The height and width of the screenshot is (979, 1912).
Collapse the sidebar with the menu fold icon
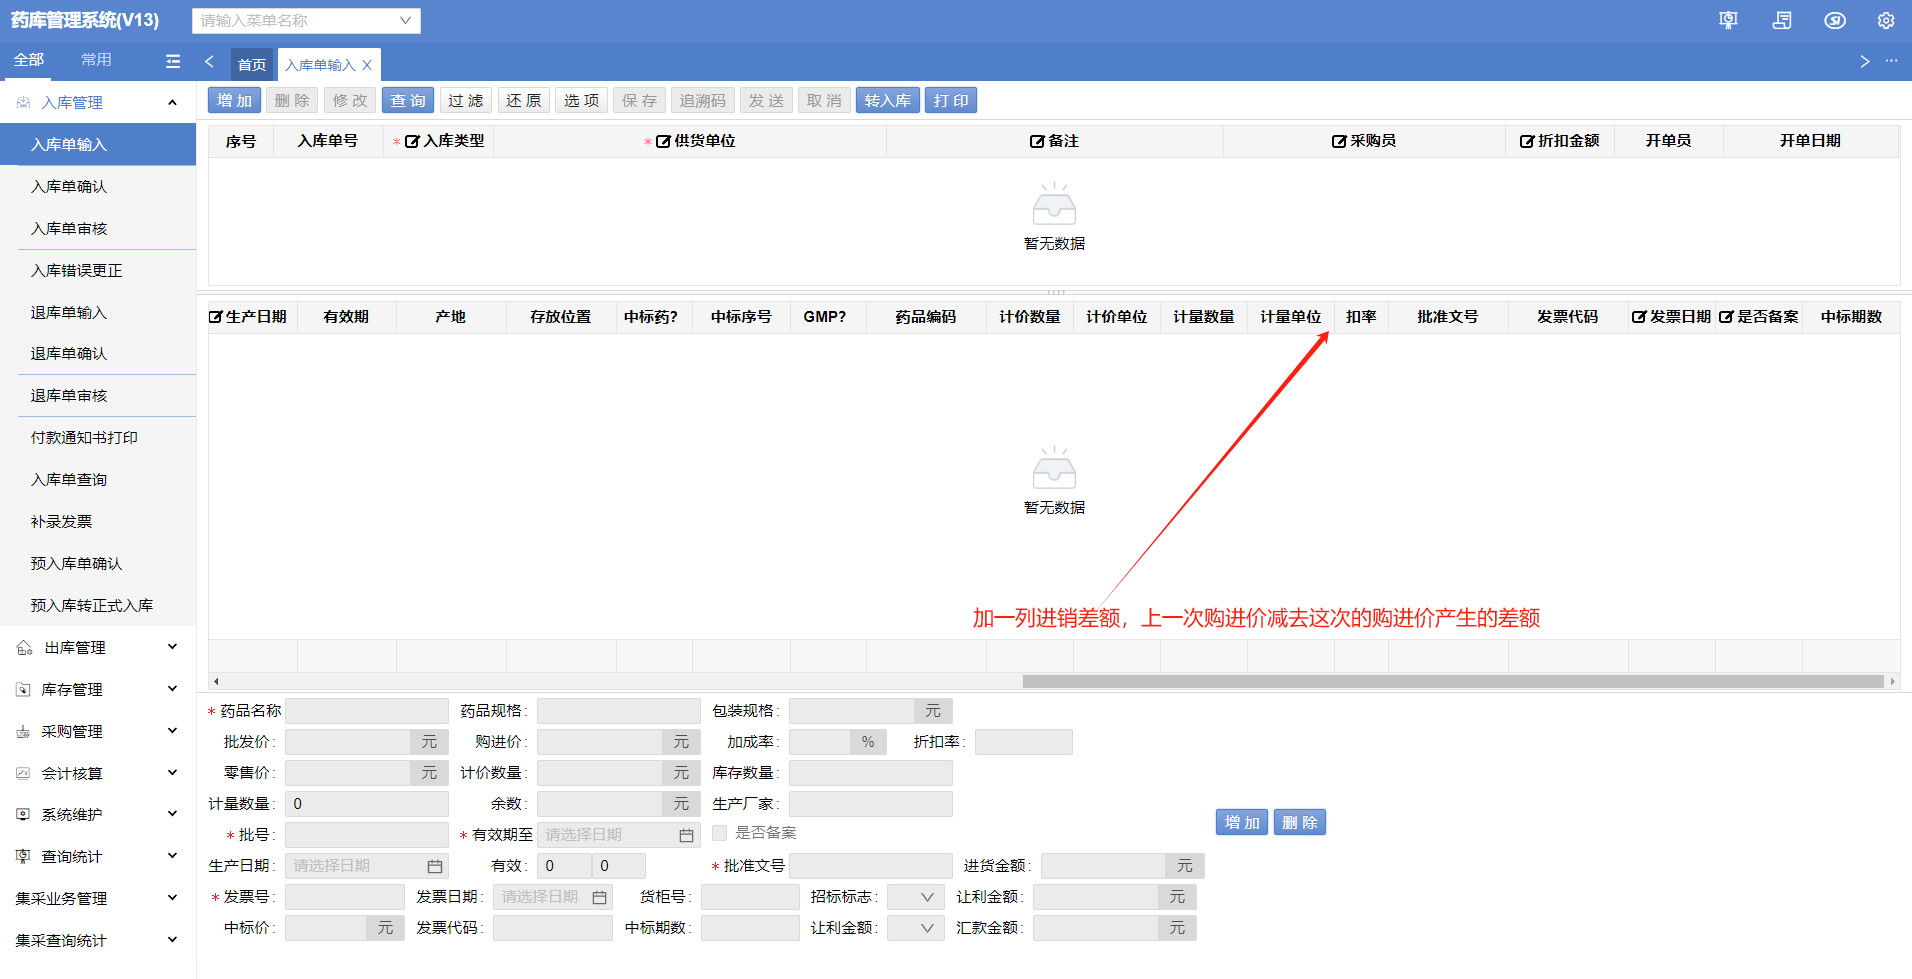coord(173,61)
